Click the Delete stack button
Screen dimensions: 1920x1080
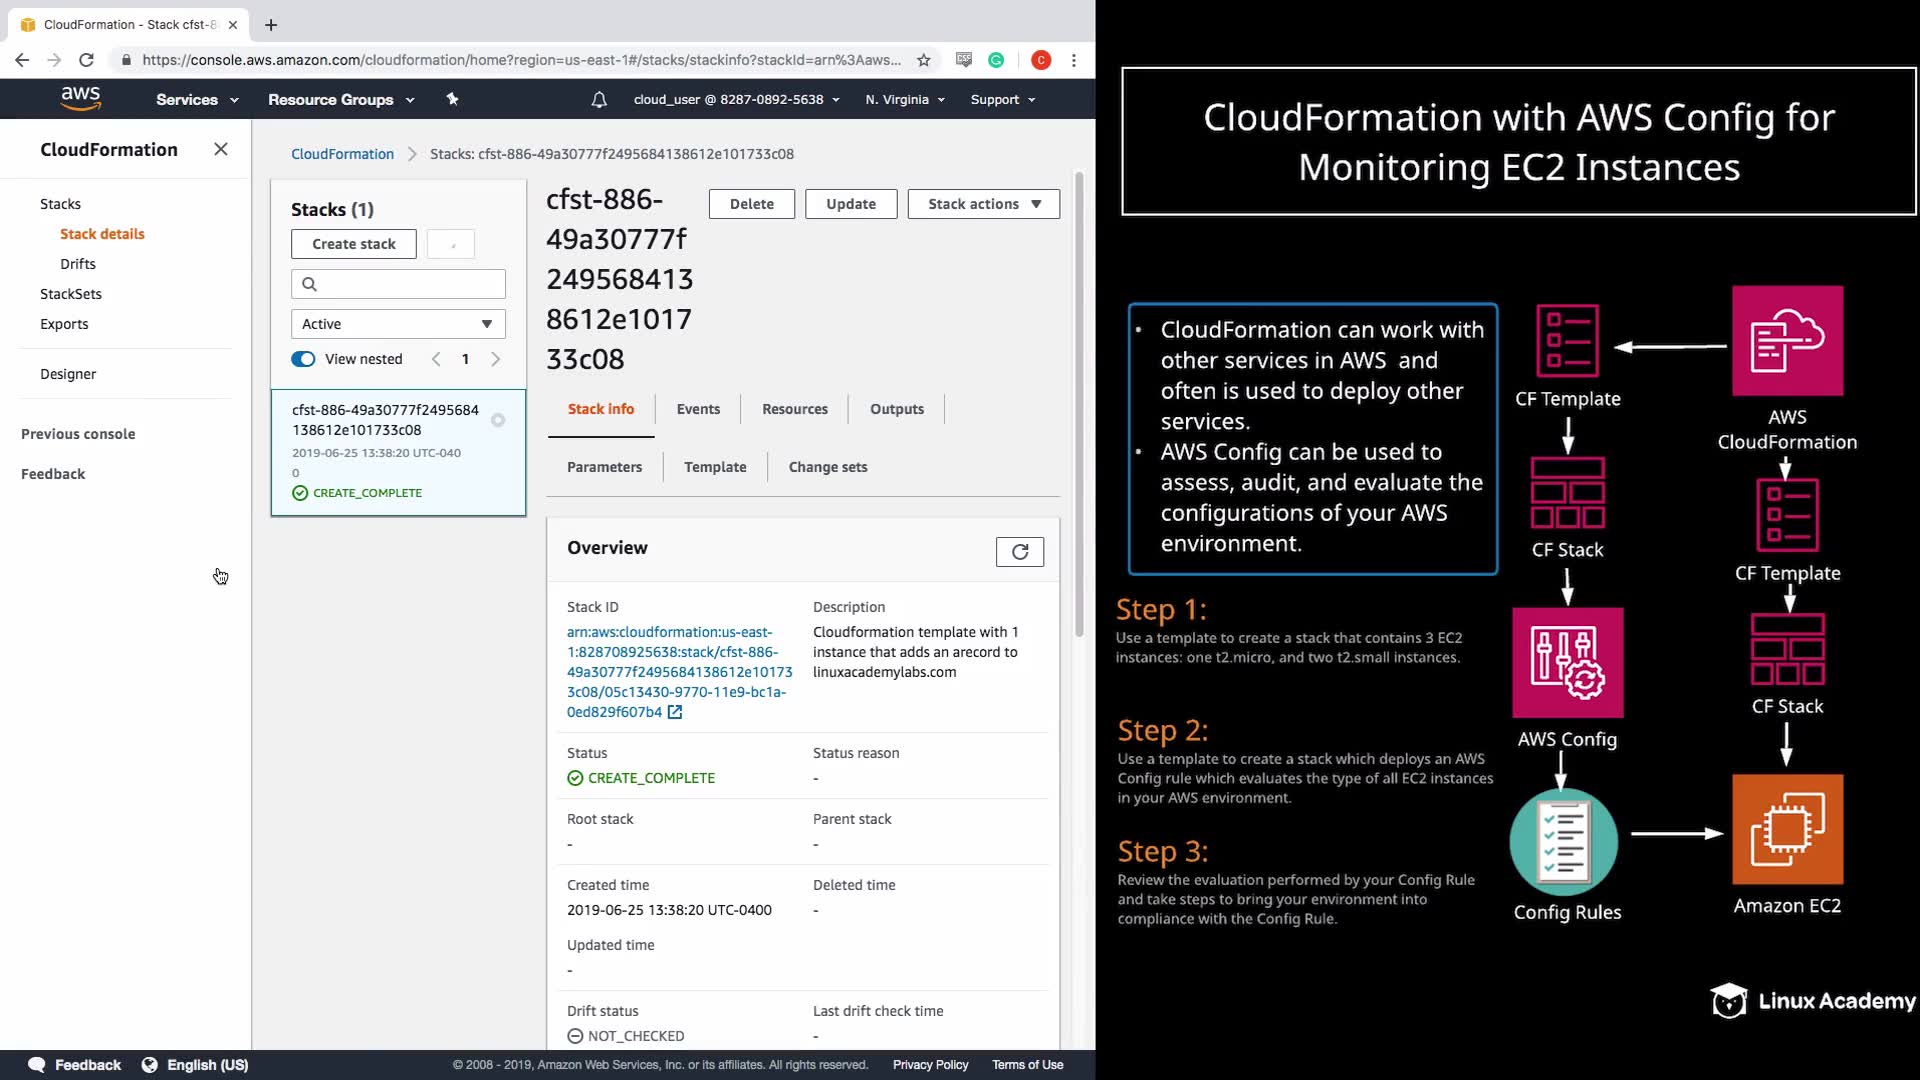(x=751, y=204)
